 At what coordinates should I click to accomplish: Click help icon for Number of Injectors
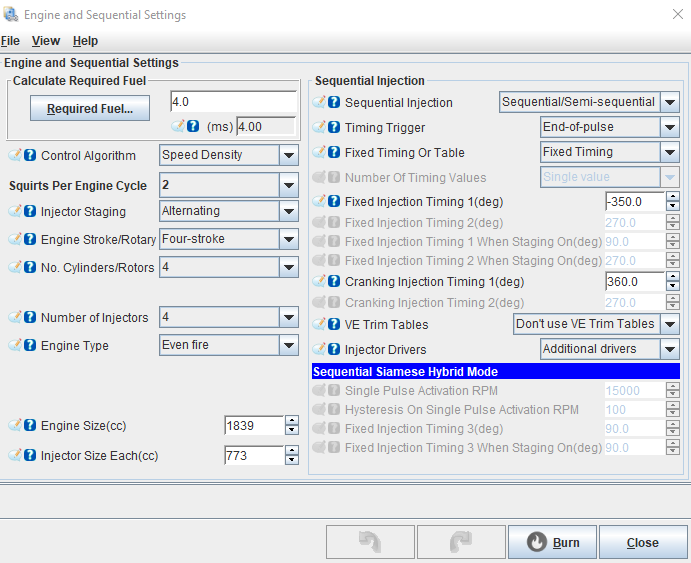click(30, 317)
